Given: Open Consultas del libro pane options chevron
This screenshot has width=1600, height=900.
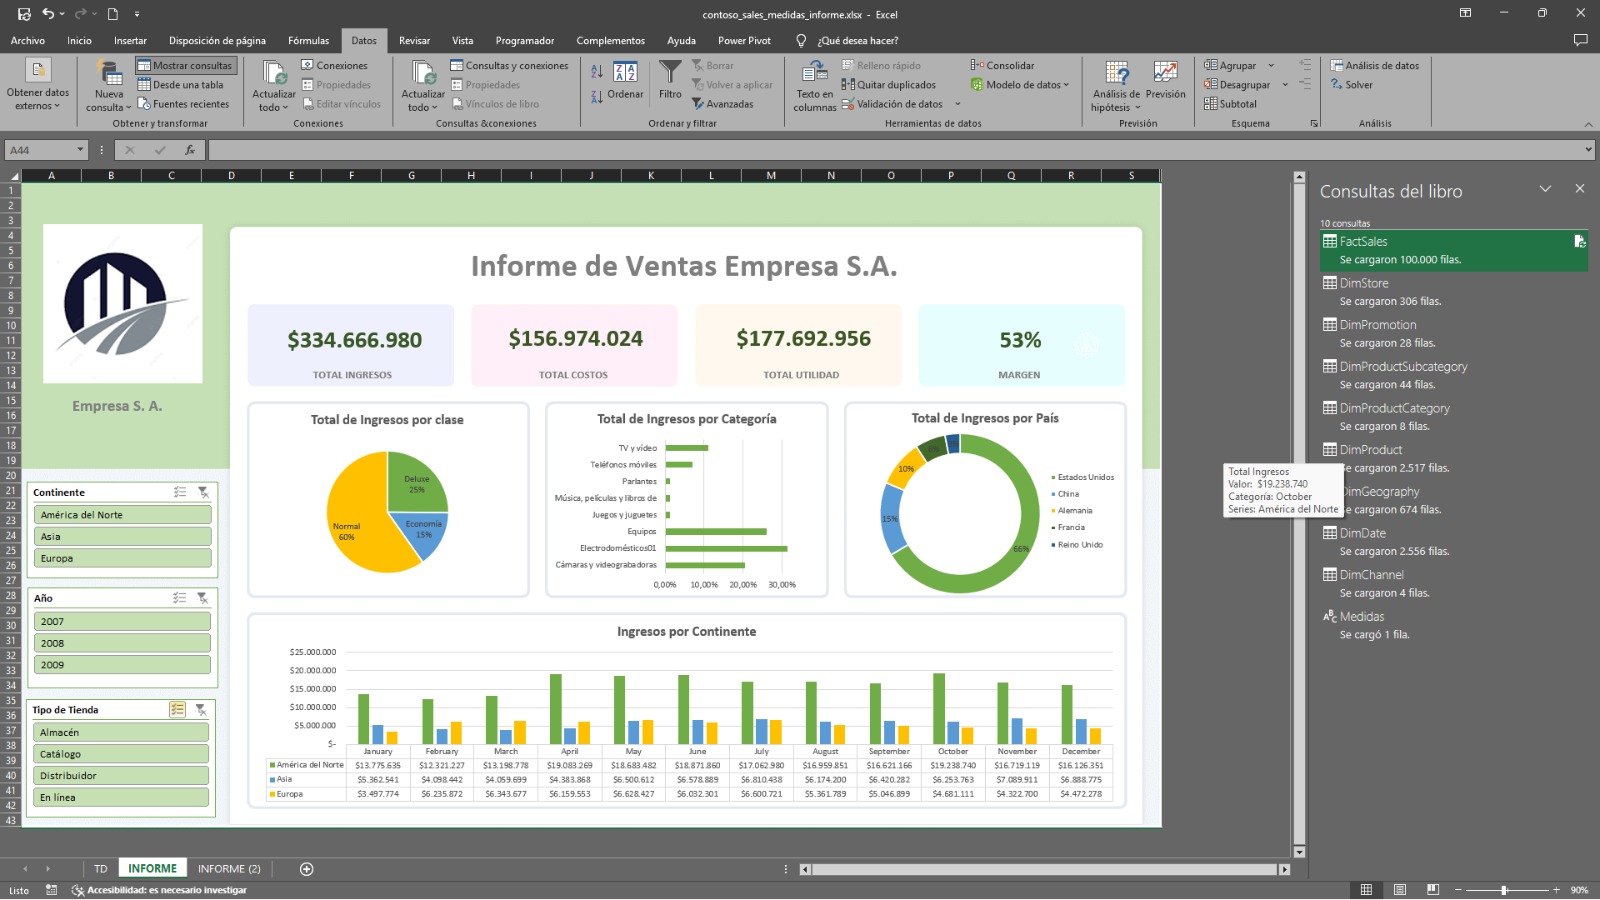Looking at the screenshot, I should pyautogui.click(x=1545, y=189).
